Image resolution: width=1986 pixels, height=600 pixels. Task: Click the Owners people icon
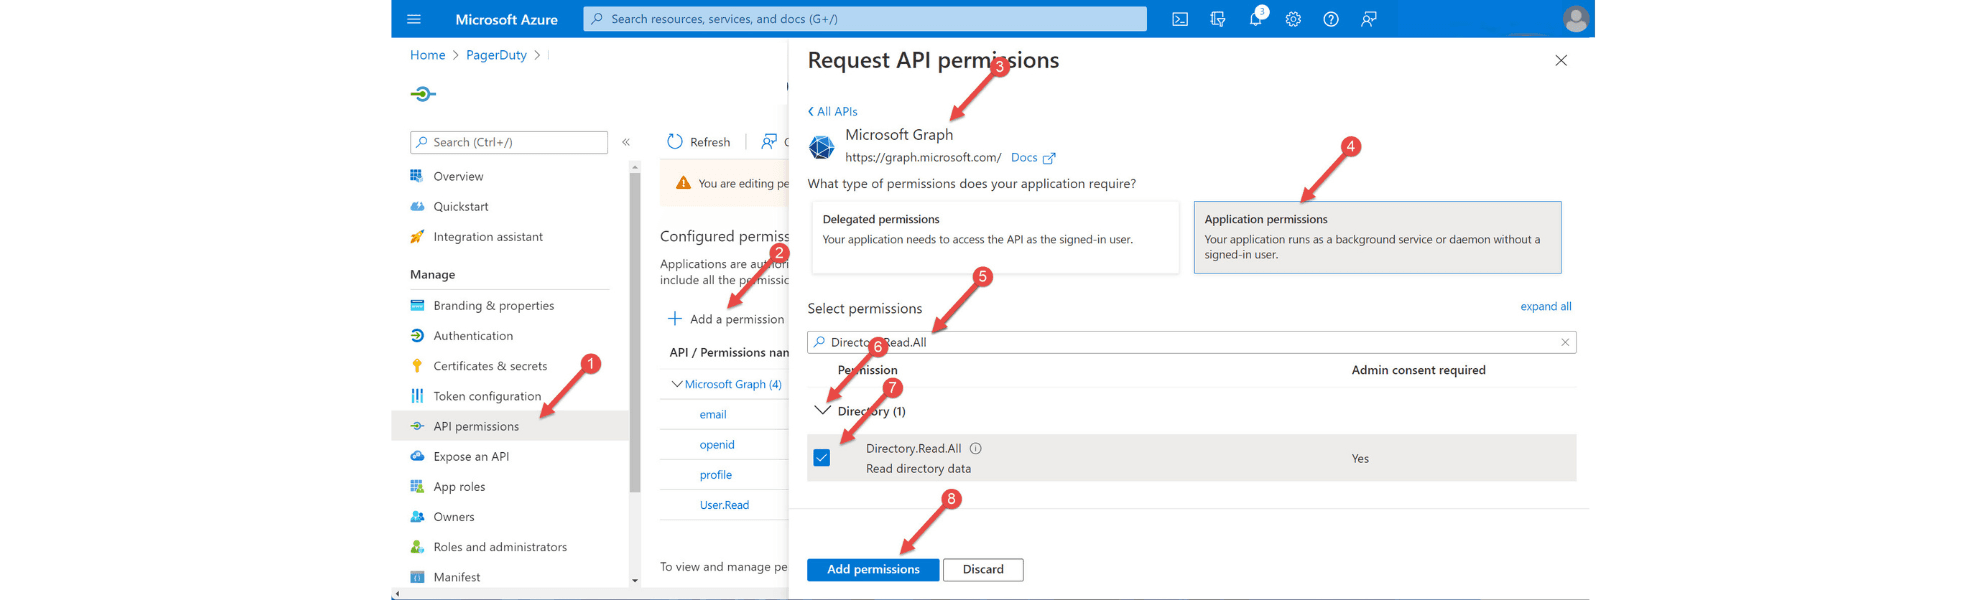pyautogui.click(x=417, y=517)
